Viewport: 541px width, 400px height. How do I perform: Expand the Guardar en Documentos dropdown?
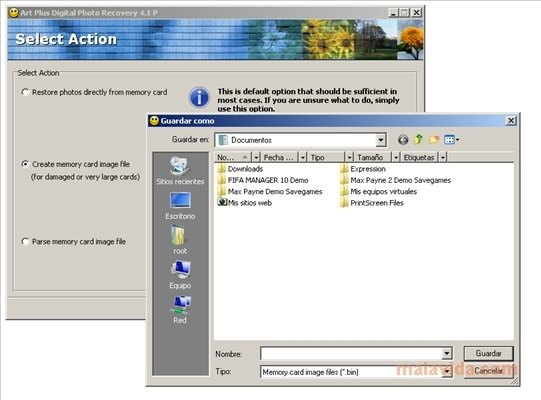[x=381, y=140]
